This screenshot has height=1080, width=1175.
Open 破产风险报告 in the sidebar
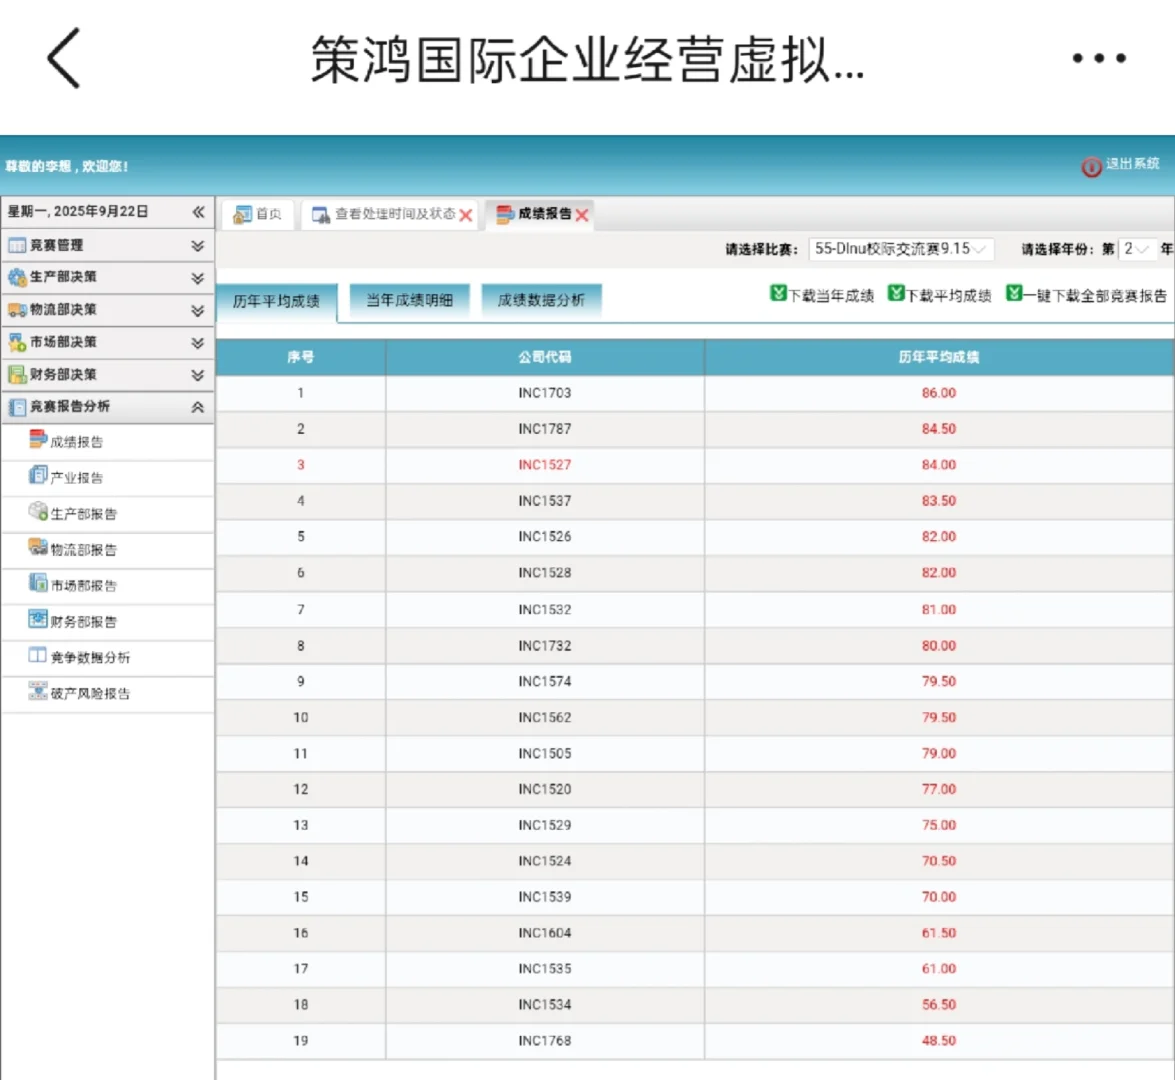(90, 694)
